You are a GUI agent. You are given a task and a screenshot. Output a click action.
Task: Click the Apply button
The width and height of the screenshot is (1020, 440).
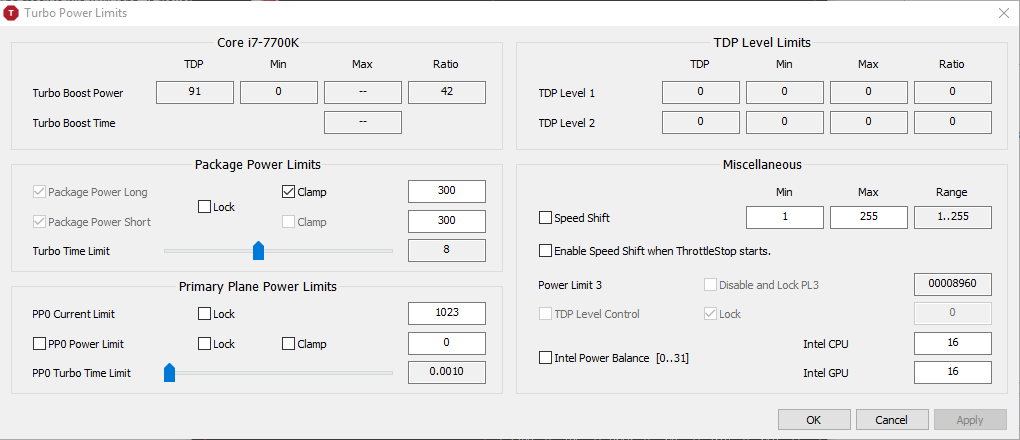coord(970,420)
